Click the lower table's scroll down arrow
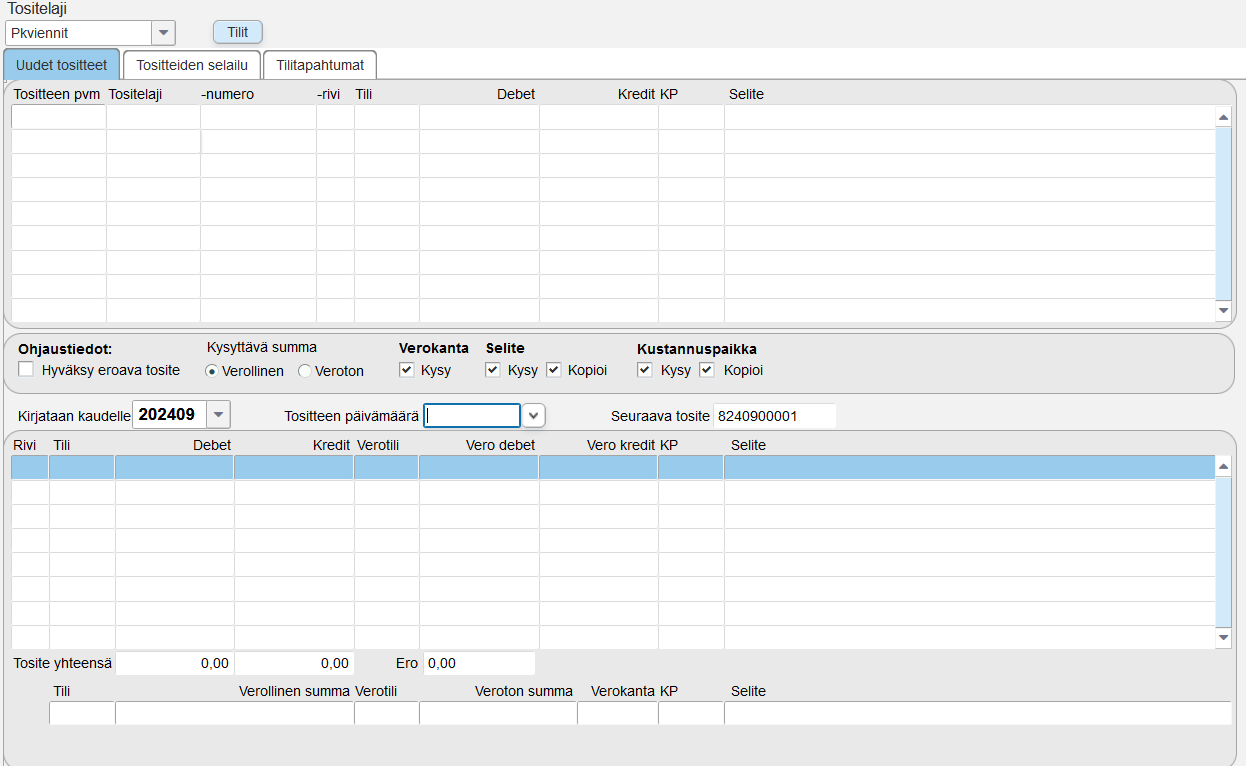The width and height of the screenshot is (1246, 766). [1223, 637]
